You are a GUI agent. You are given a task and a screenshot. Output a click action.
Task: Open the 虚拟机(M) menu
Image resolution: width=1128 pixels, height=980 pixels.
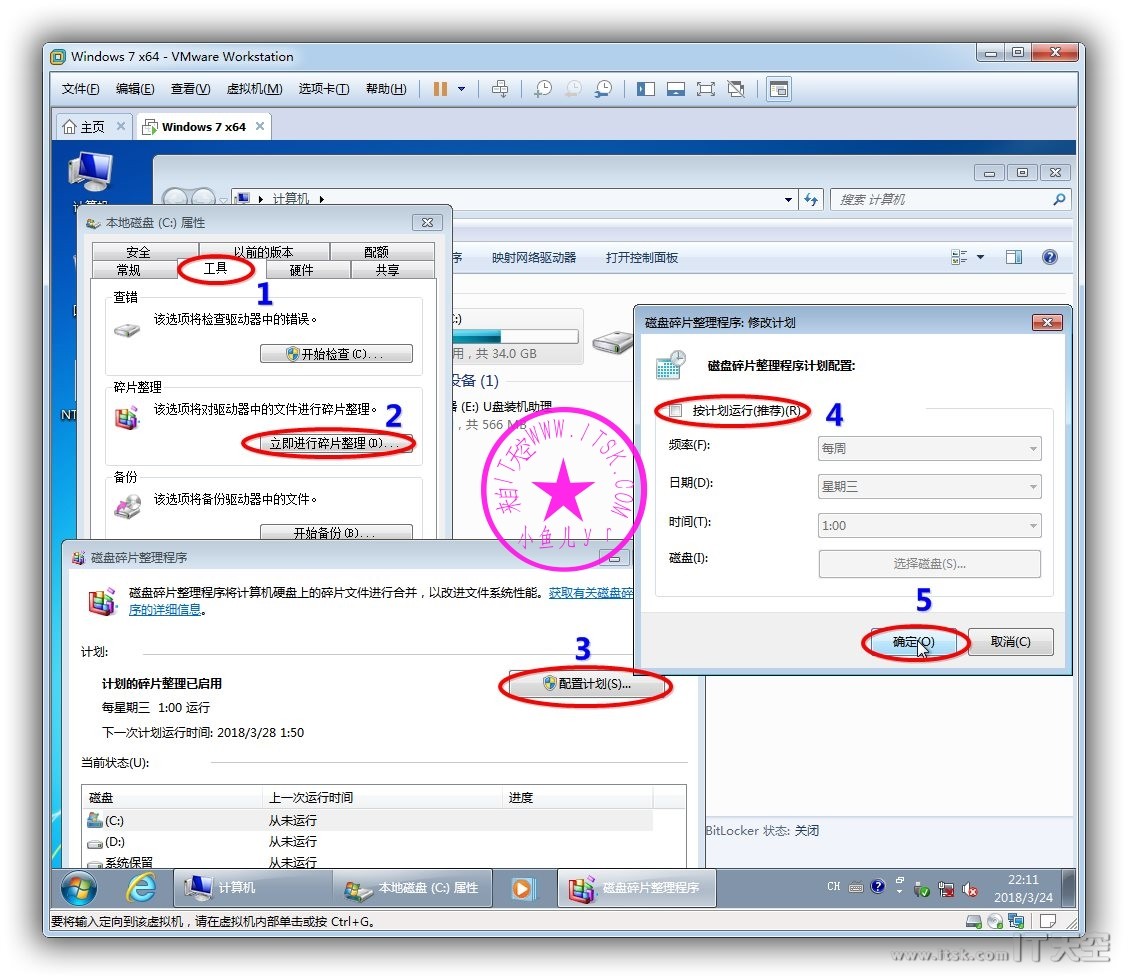(x=254, y=89)
